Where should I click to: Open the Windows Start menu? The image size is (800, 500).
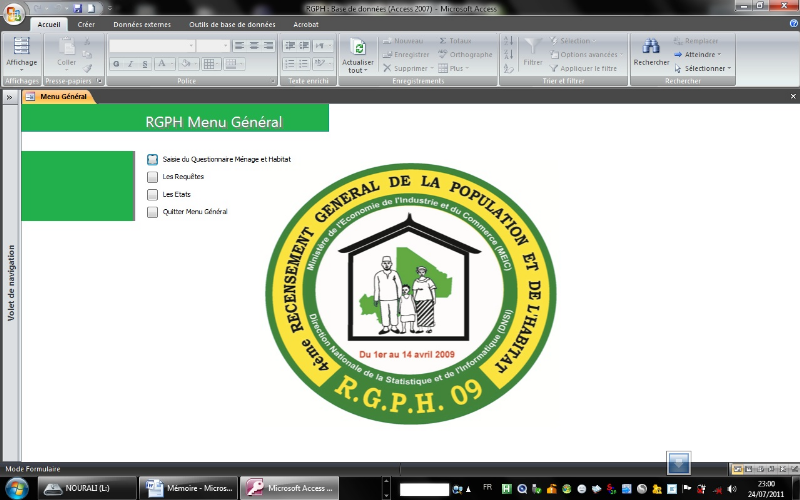16,488
